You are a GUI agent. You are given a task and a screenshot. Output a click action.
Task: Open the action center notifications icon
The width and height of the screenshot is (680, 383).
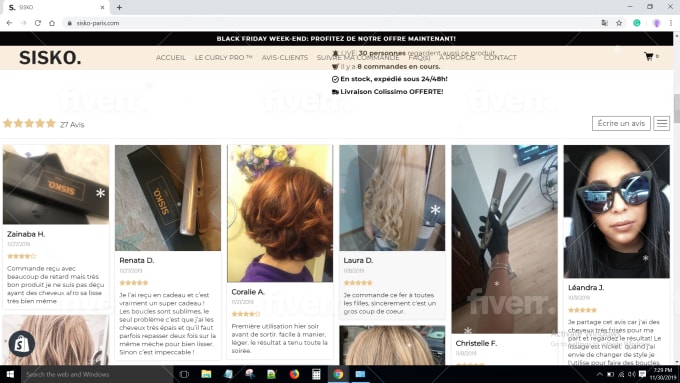(642, 374)
